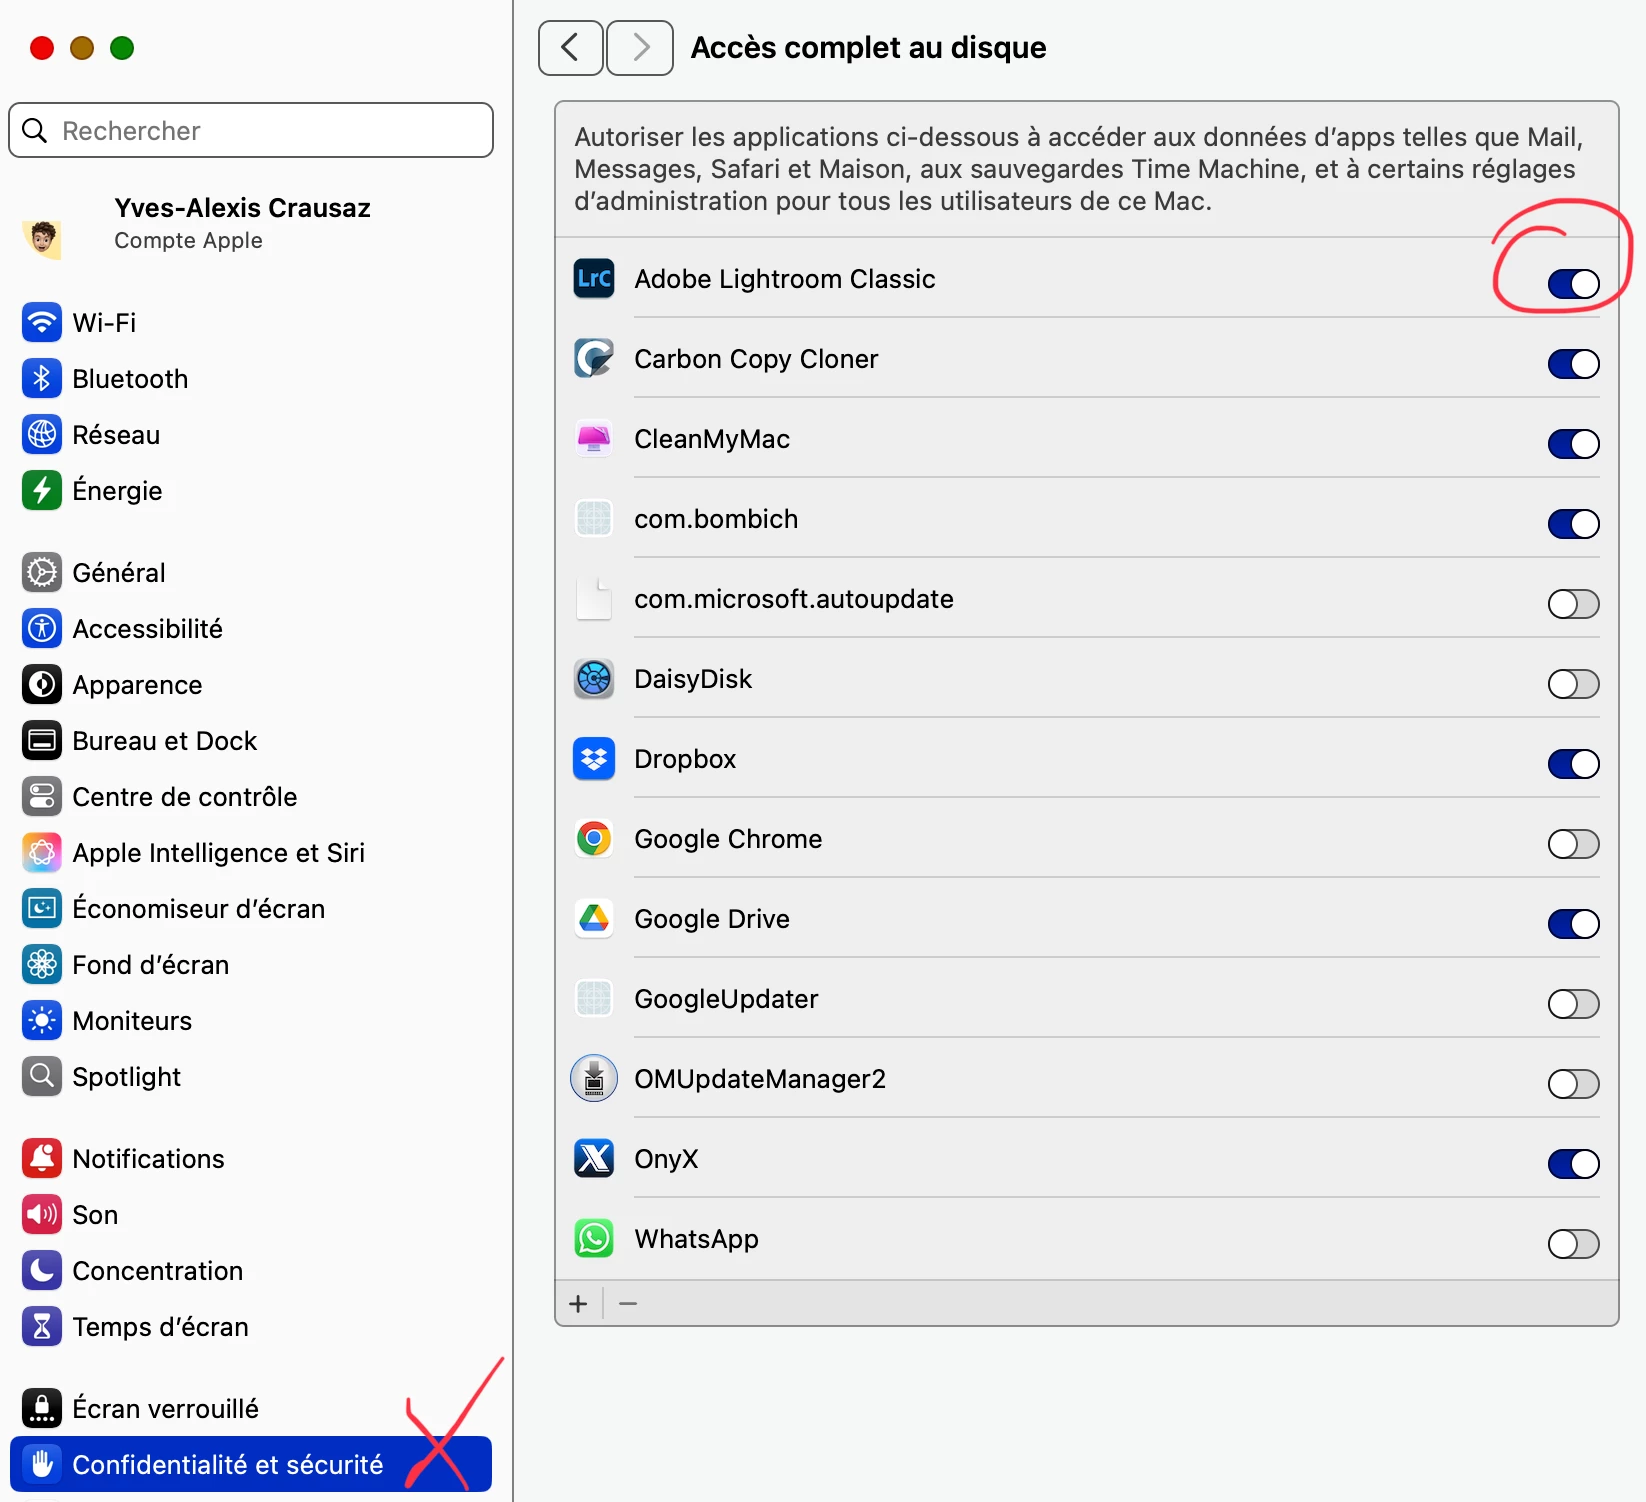This screenshot has height=1502, width=1646.
Task: Select the Réseau globe icon
Action: pyautogui.click(x=42, y=435)
